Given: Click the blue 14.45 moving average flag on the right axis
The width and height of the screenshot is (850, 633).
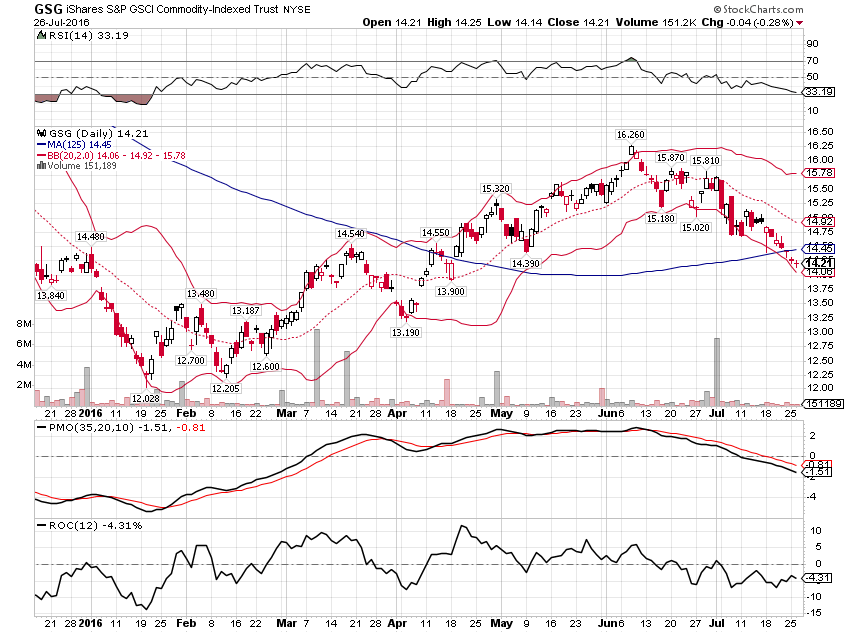Looking at the screenshot, I should pos(818,249).
